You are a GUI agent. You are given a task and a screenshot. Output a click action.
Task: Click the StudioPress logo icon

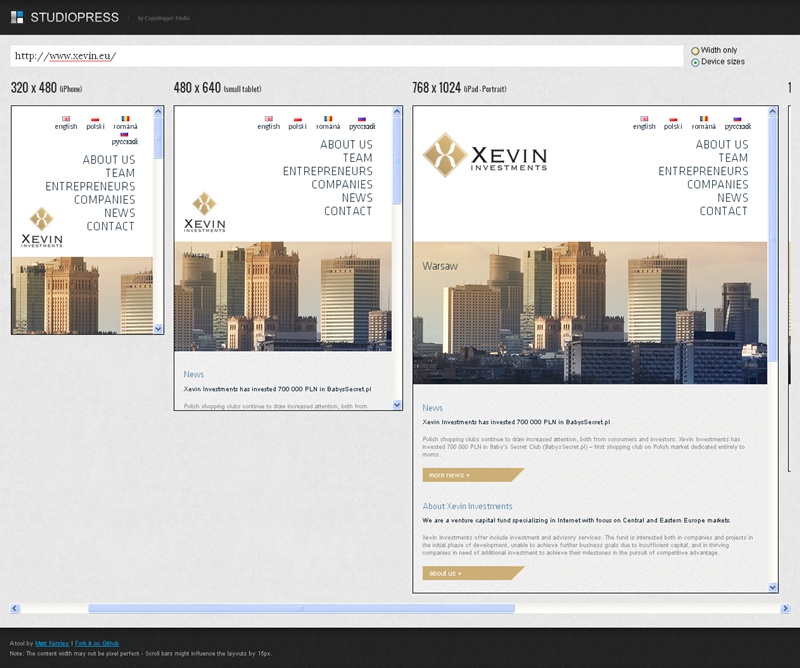17,17
